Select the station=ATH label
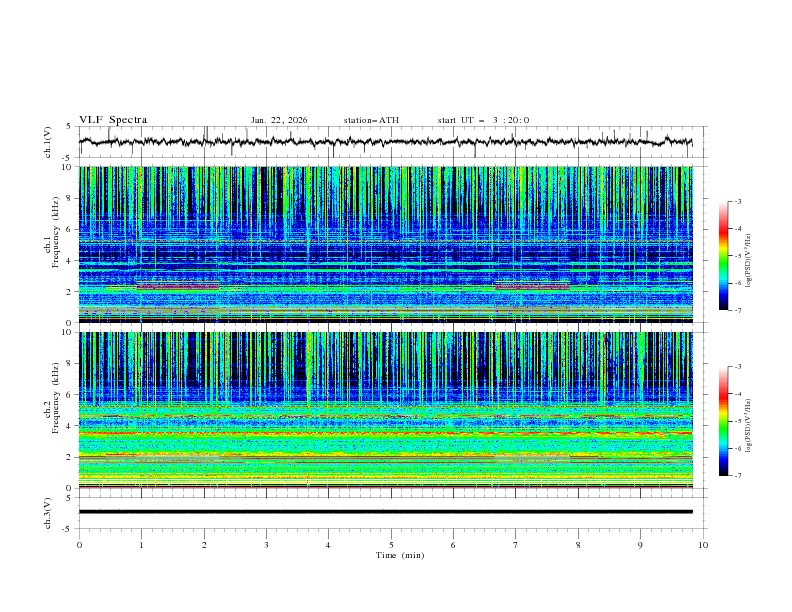The image size is (792, 612). click(371, 120)
